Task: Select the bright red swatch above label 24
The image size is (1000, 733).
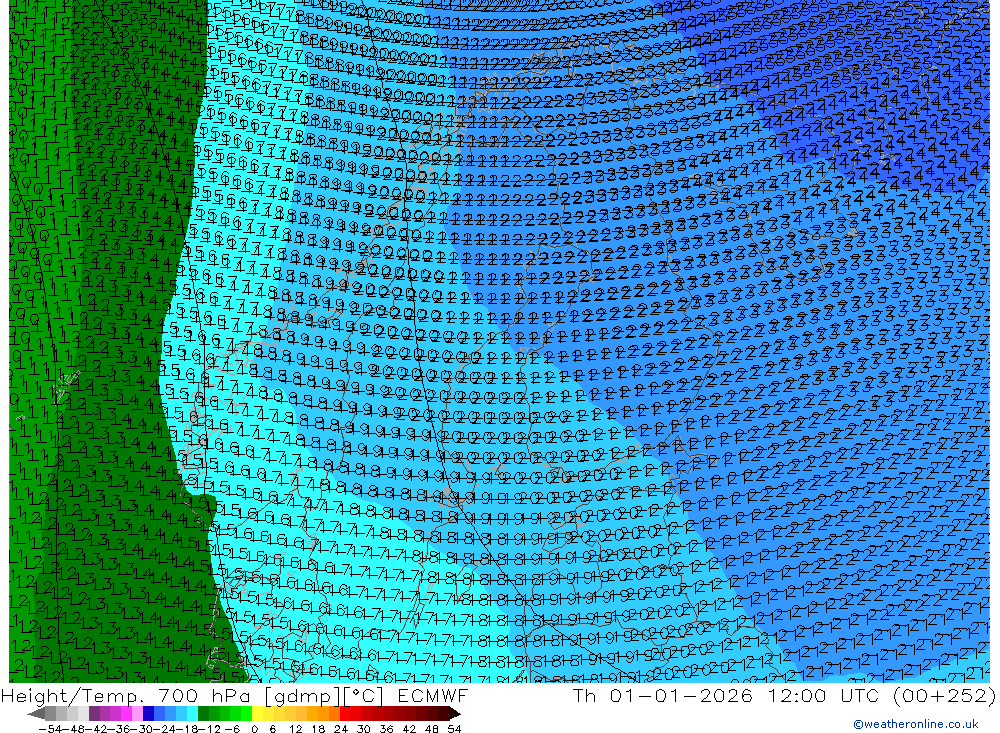Action: (x=344, y=713)
